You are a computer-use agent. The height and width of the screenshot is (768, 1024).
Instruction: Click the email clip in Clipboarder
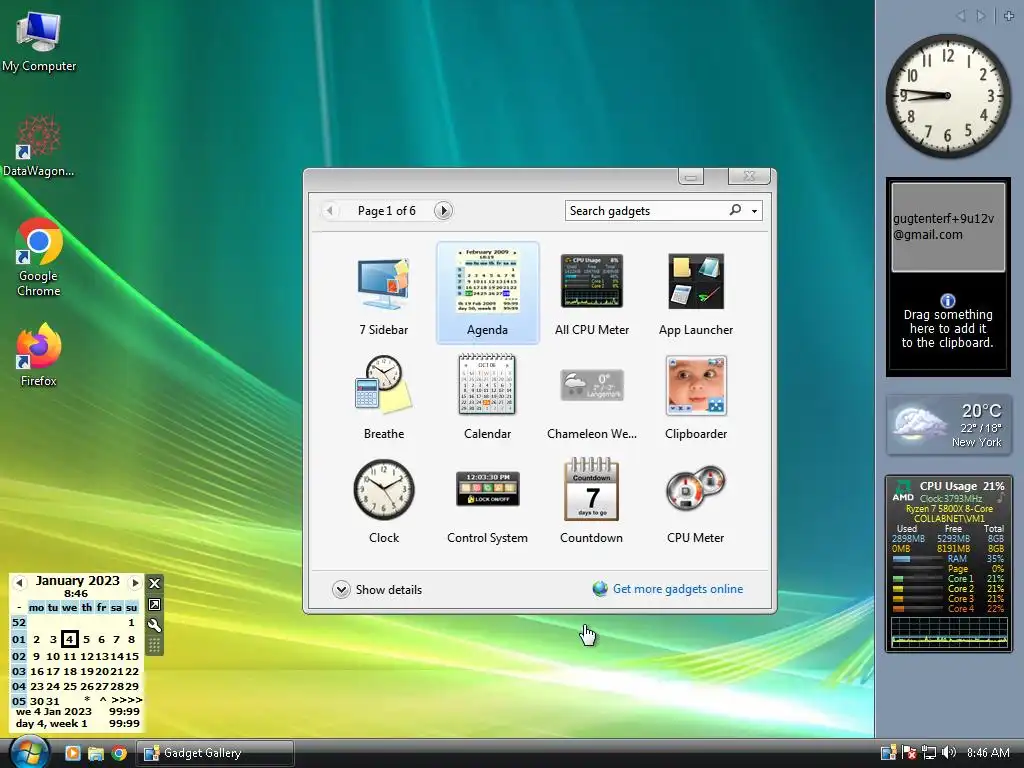pyautogui.click(x=948, y=227)
